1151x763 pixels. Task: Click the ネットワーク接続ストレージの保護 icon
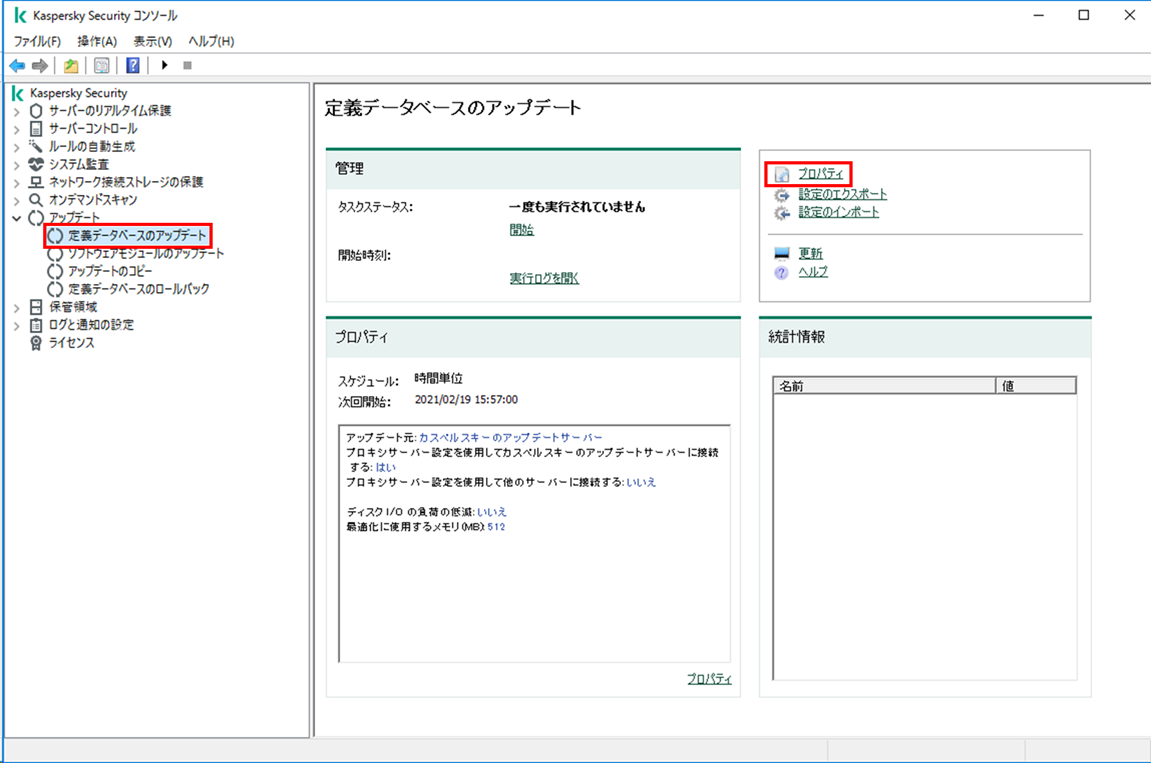pyautogui.click(x=36, y=181)
